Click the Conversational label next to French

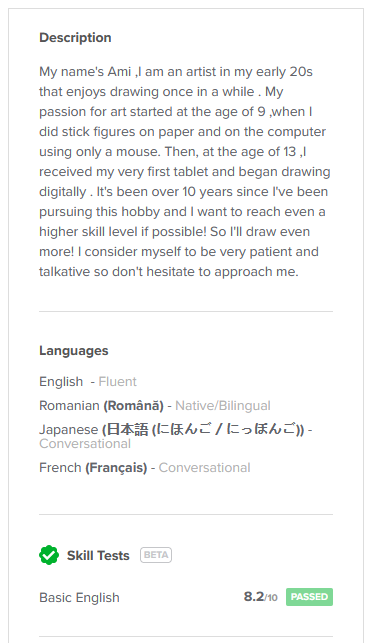point(205,468)
